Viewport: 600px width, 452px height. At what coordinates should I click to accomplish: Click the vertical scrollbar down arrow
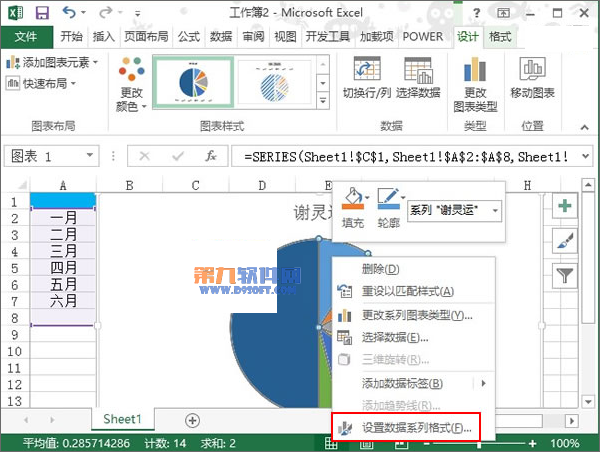tap(588, 401)
